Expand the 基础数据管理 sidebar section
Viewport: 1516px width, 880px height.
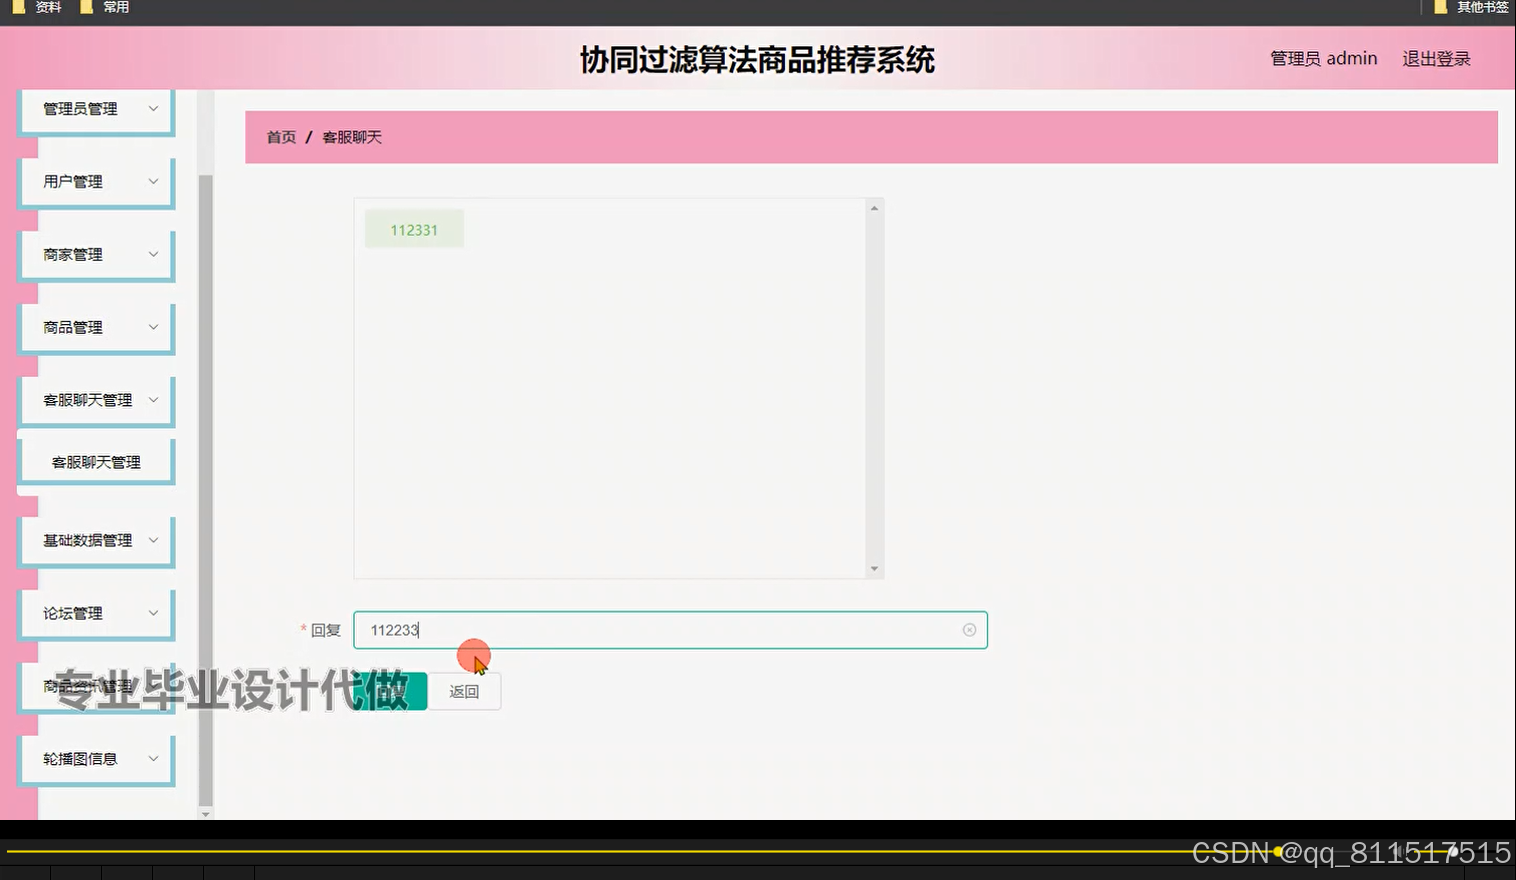pyautogui.click(x=96, y=540)
